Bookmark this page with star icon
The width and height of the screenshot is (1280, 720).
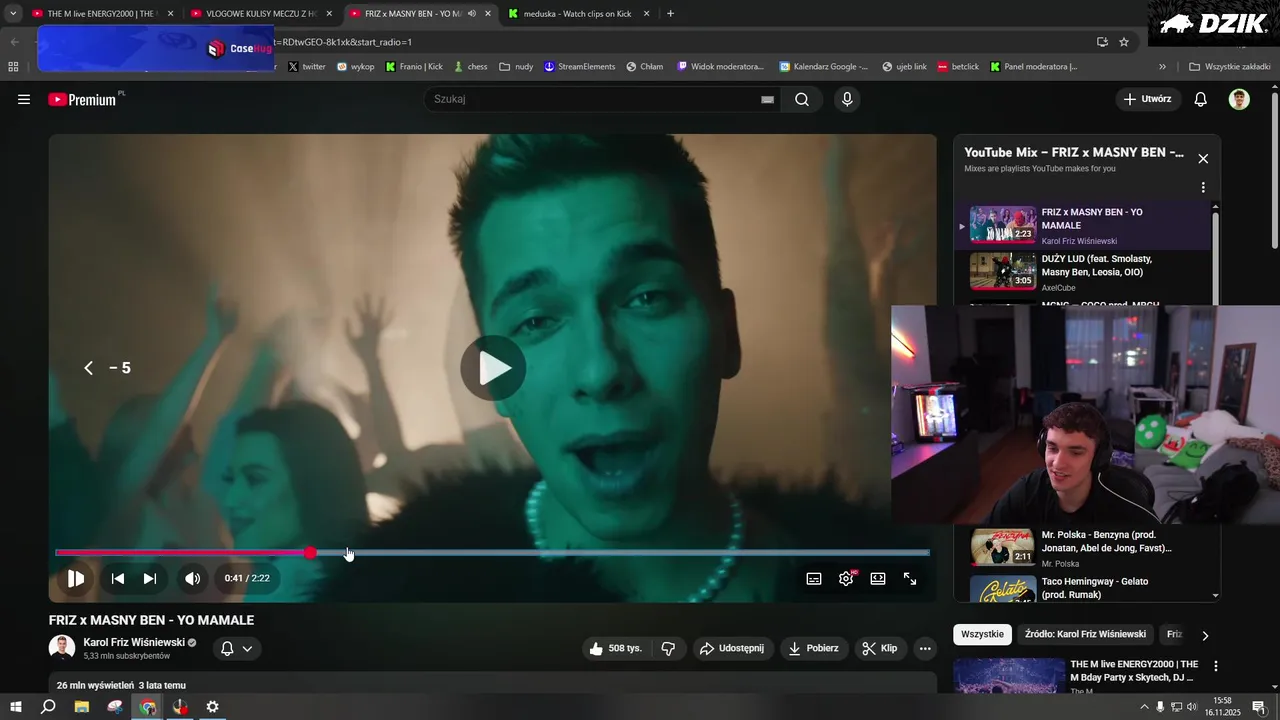[x=1124, y=42]
